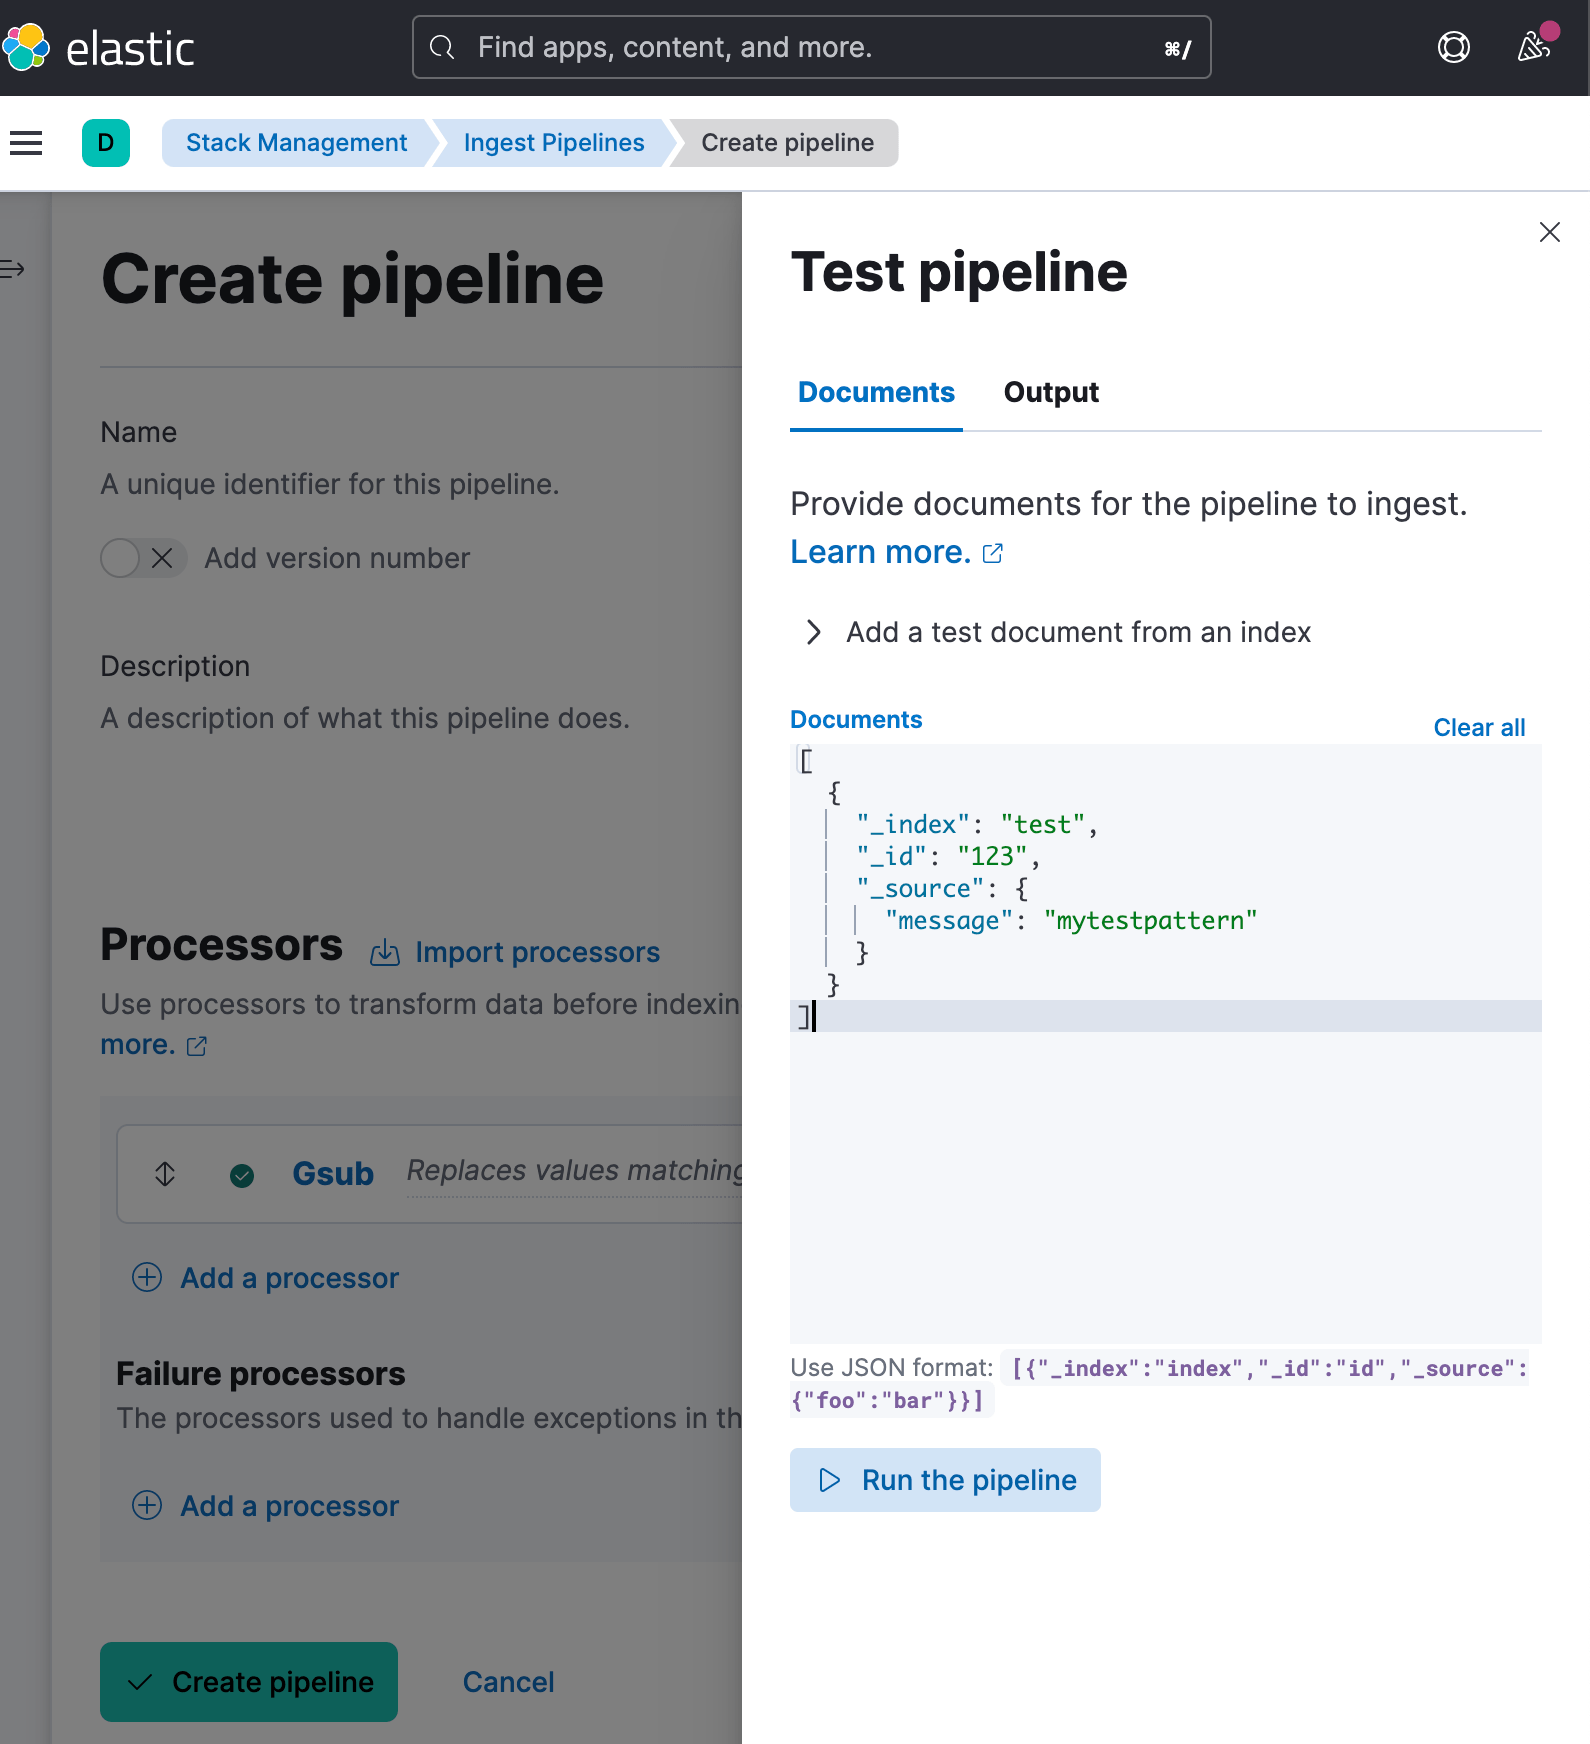Click the "_id": "123" line in editor
This screenshot has width=1590, height=1744.
tap(948, 856)
